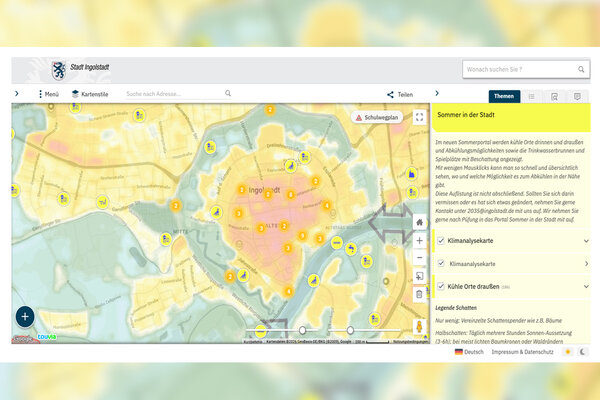Click the round dark plus button on the map
Image resolution: width=600 pixels, height=400 pixels.
25,317
